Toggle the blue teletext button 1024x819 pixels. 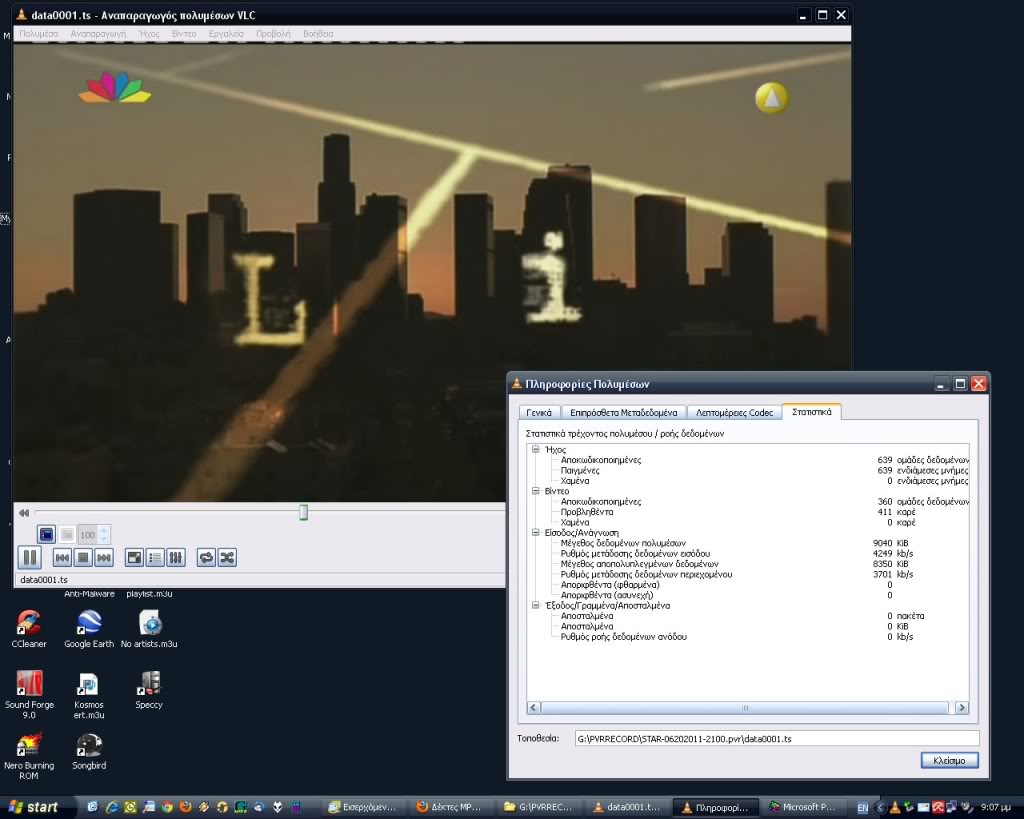click(46, 534)
